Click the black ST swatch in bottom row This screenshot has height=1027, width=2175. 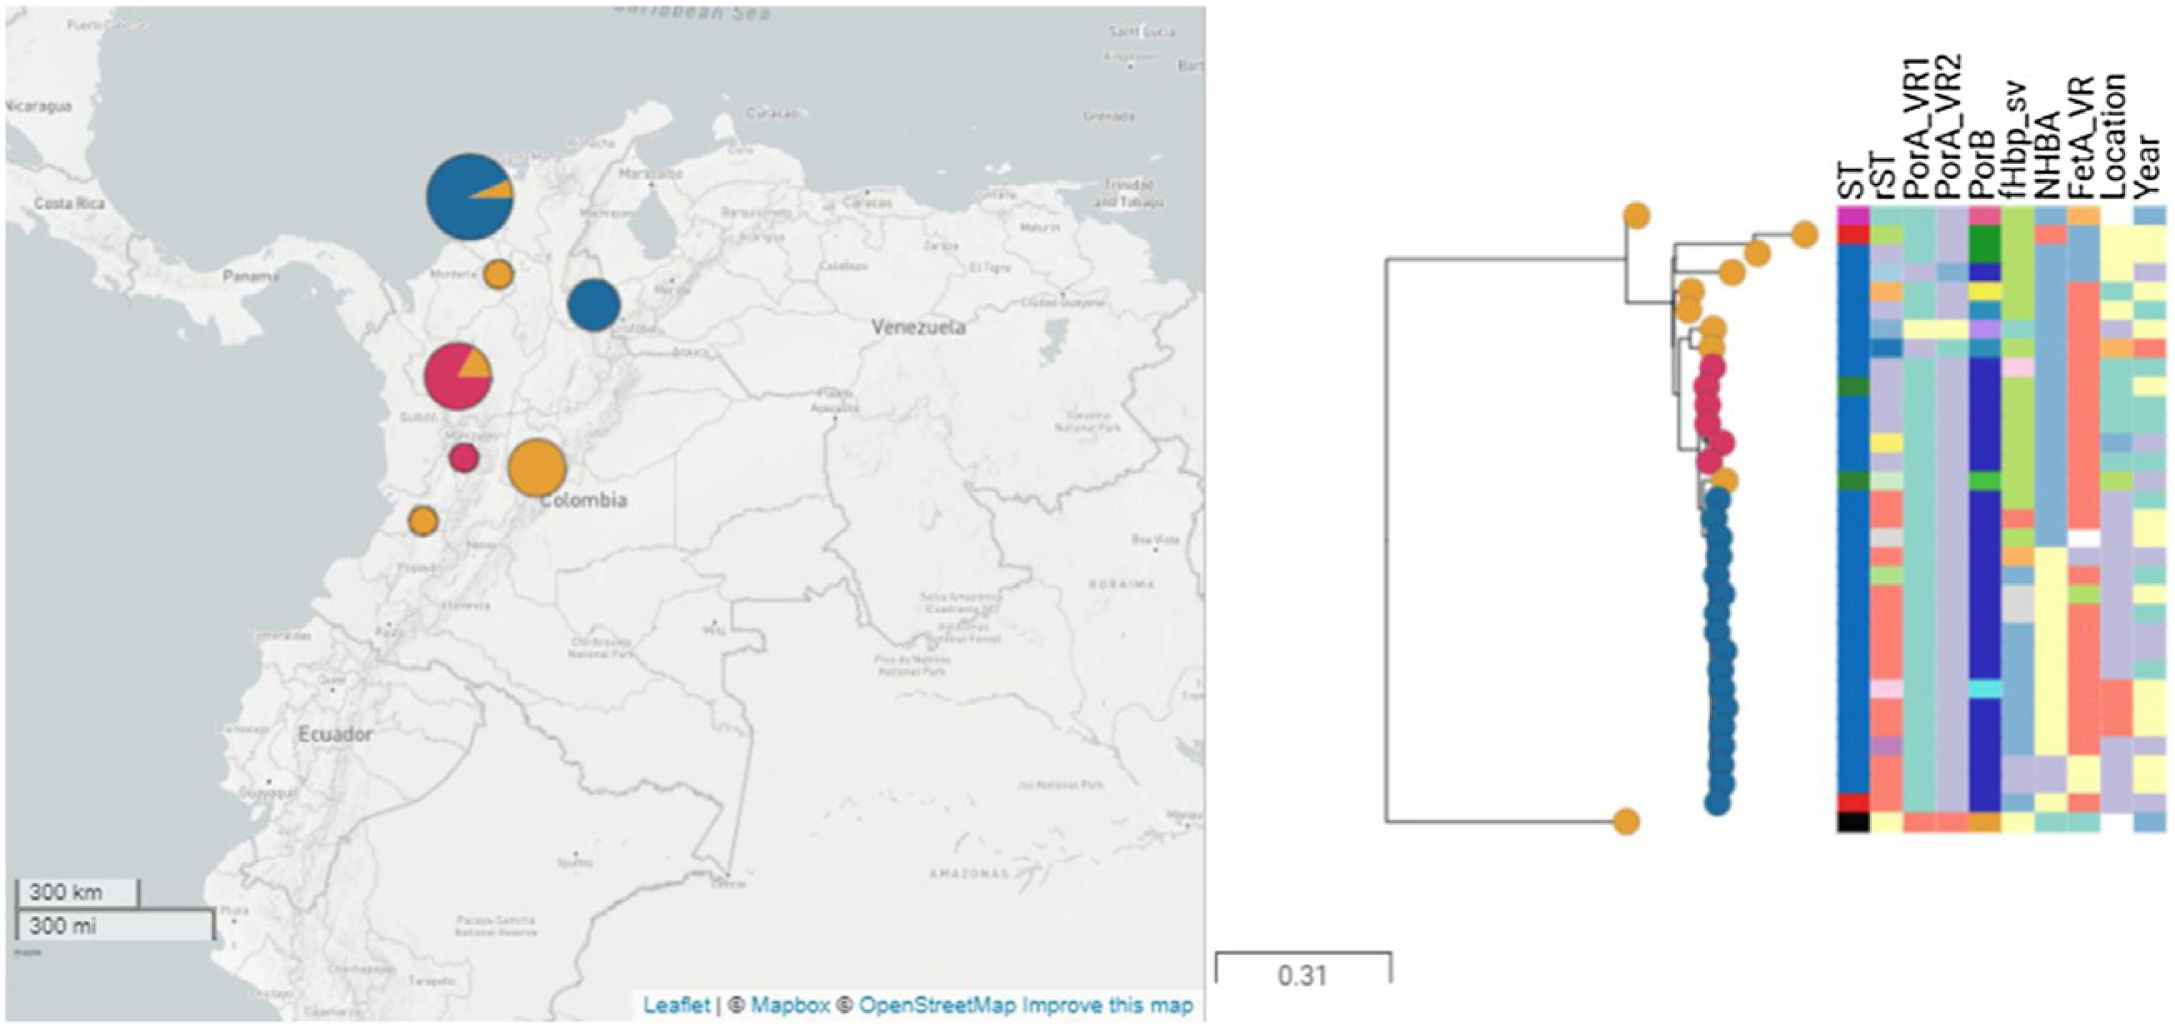click(x=1853, y=822)
